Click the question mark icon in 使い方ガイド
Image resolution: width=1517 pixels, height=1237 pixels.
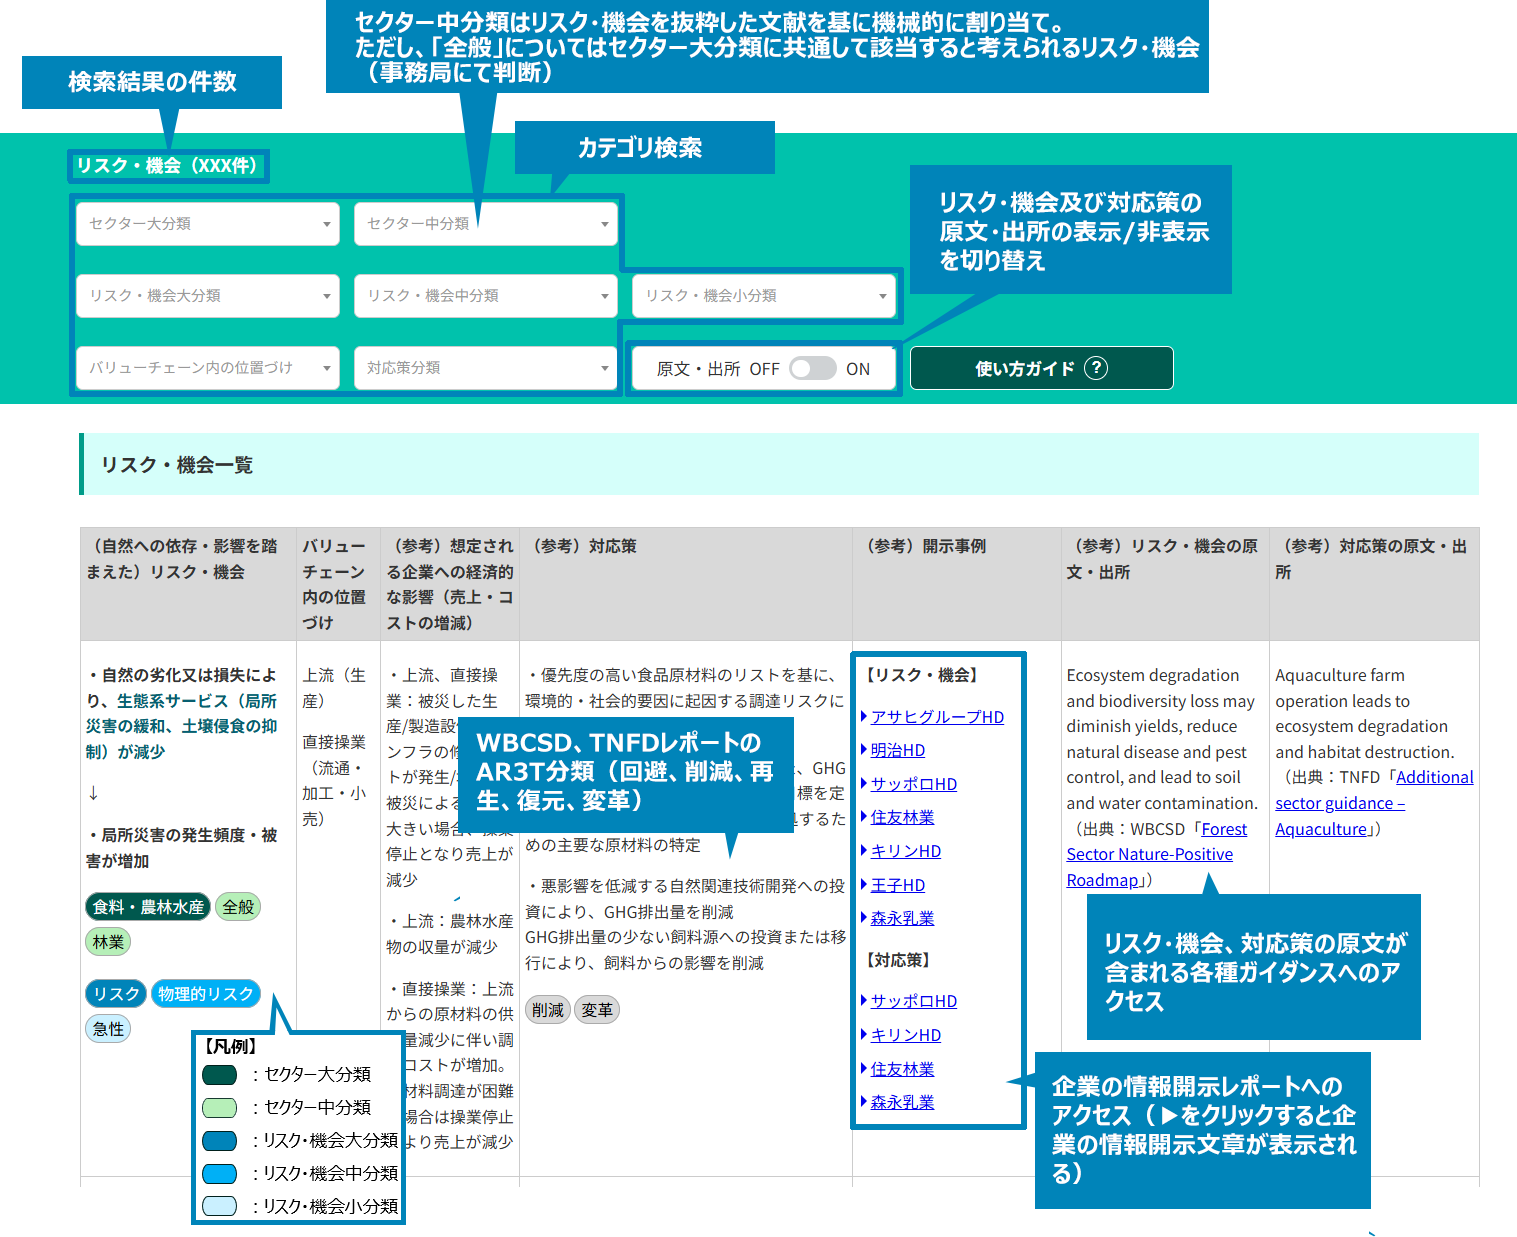click(1096, 368)
